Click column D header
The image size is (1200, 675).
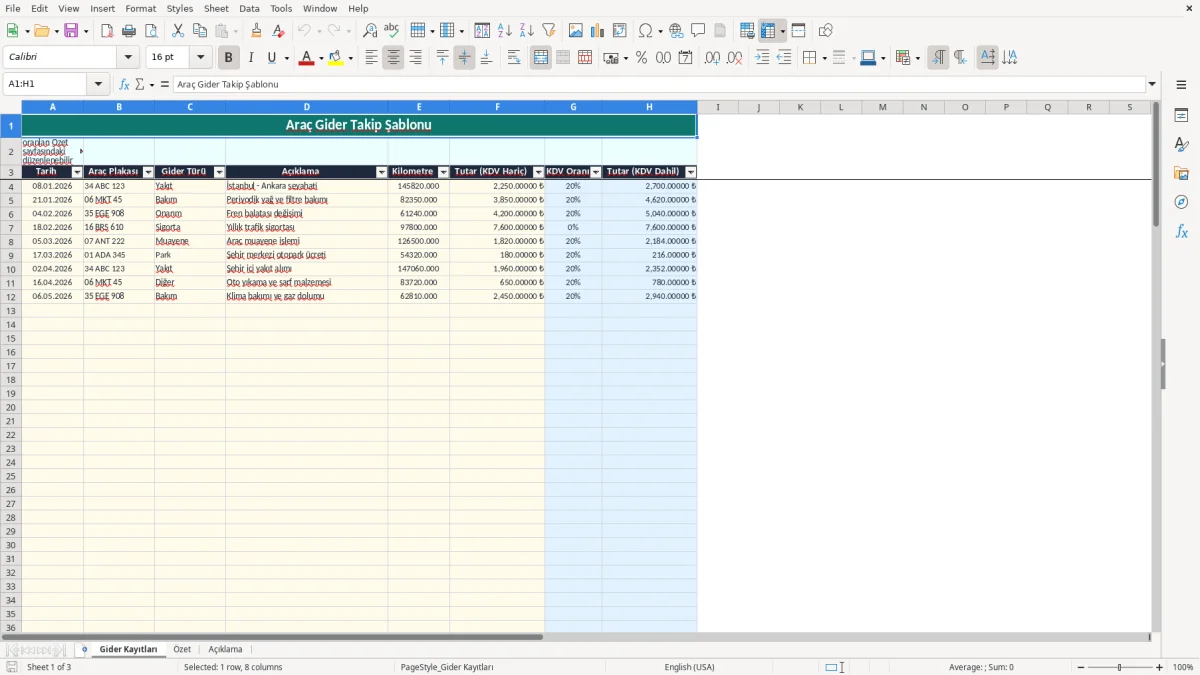307,107
